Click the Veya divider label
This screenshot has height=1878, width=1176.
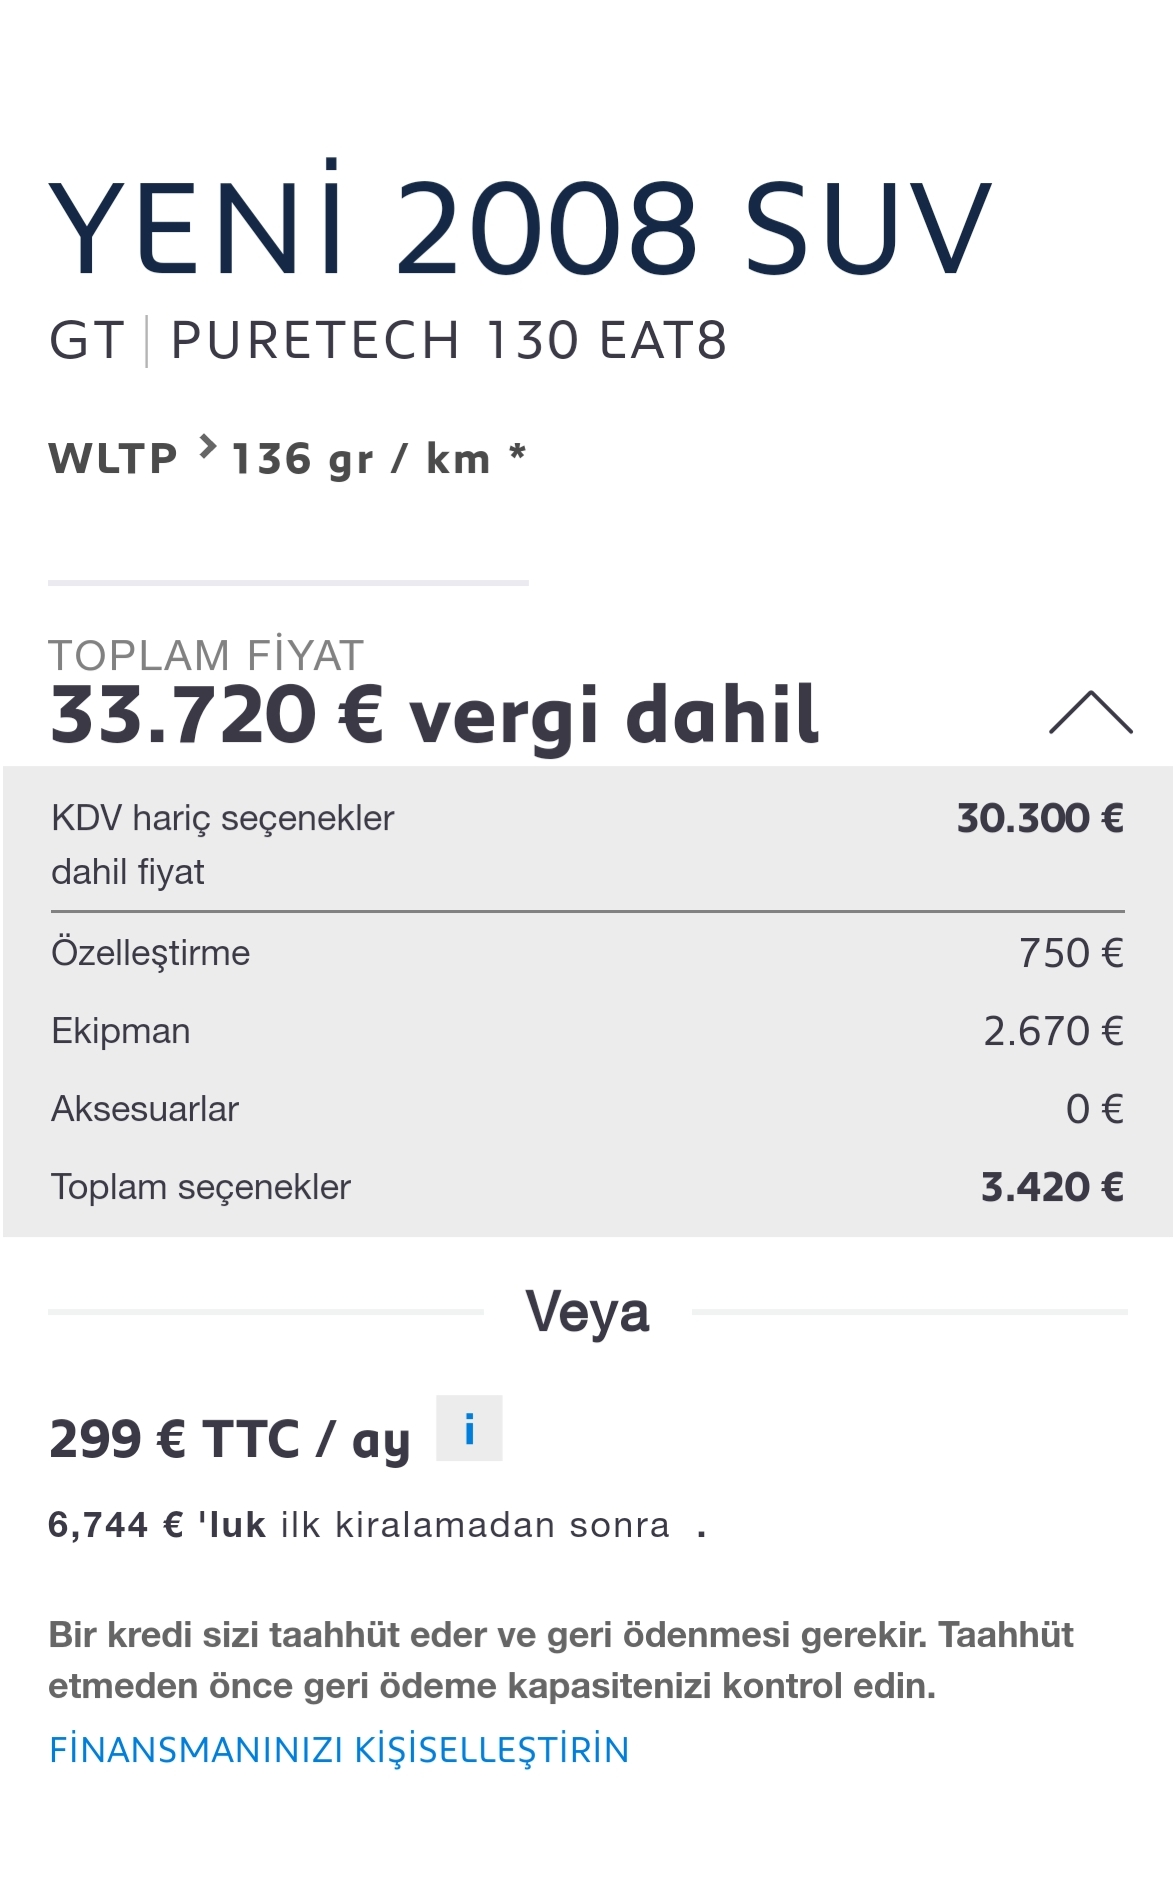point(588,1312)
